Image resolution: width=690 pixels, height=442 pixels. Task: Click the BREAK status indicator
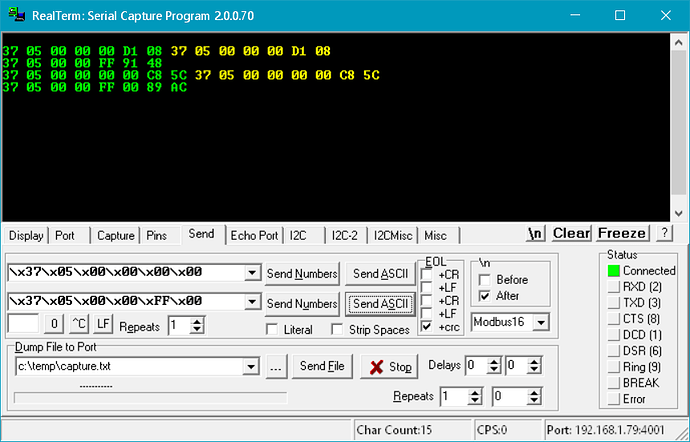click(x=613, y=383)
